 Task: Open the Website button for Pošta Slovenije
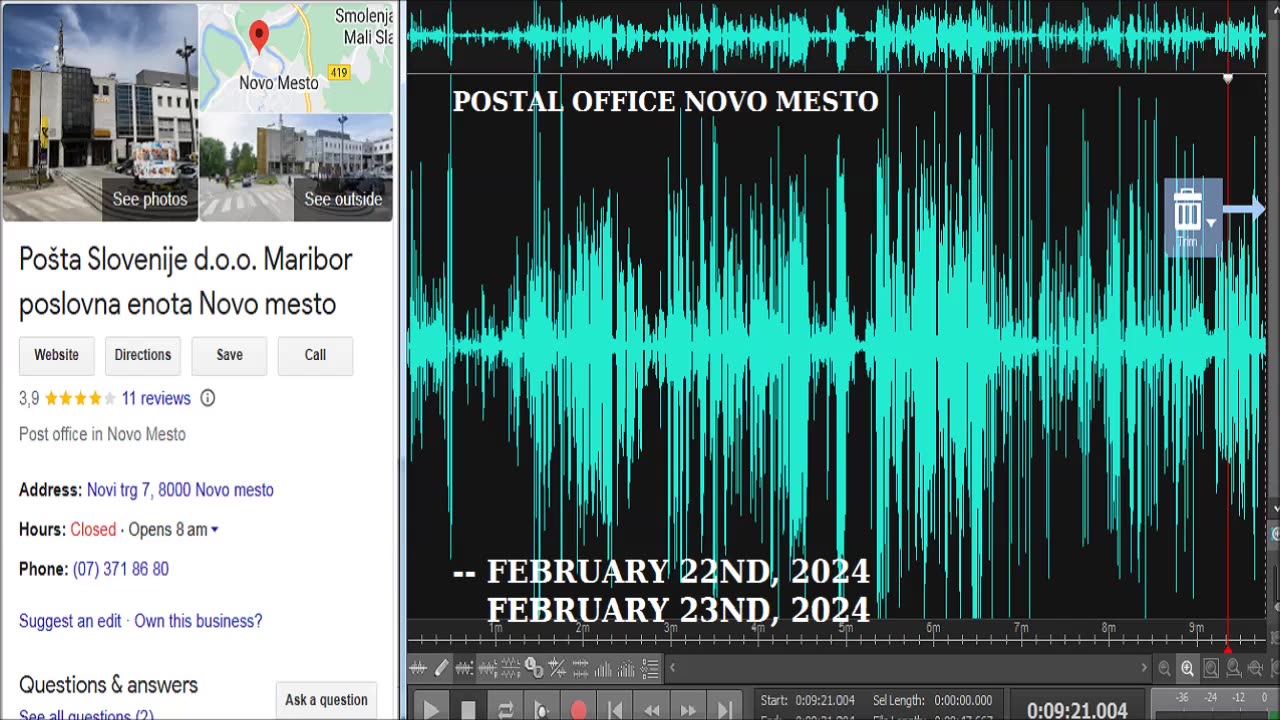(x=57, y=355)
